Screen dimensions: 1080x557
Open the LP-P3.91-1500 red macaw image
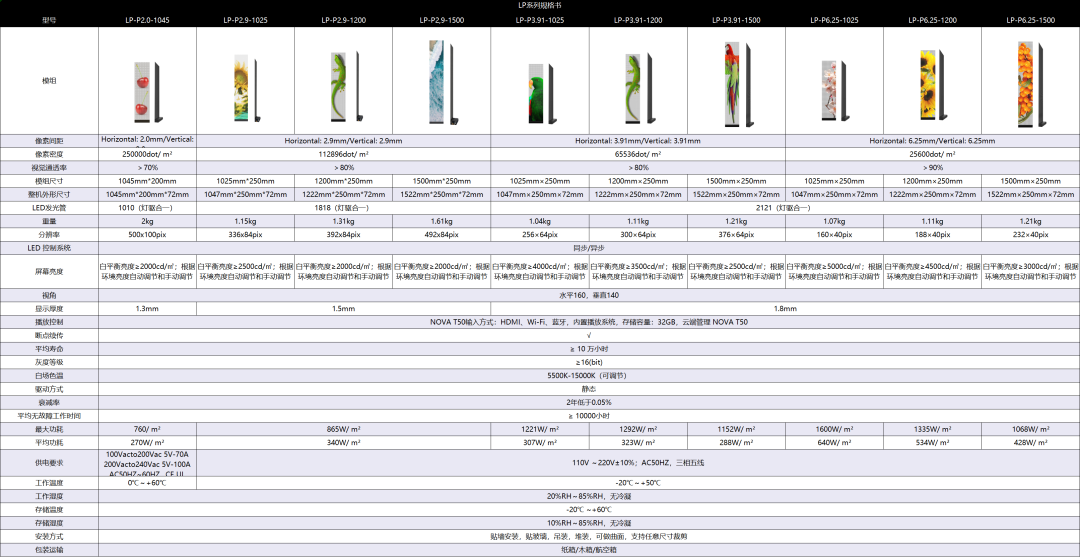click(735, 82)
